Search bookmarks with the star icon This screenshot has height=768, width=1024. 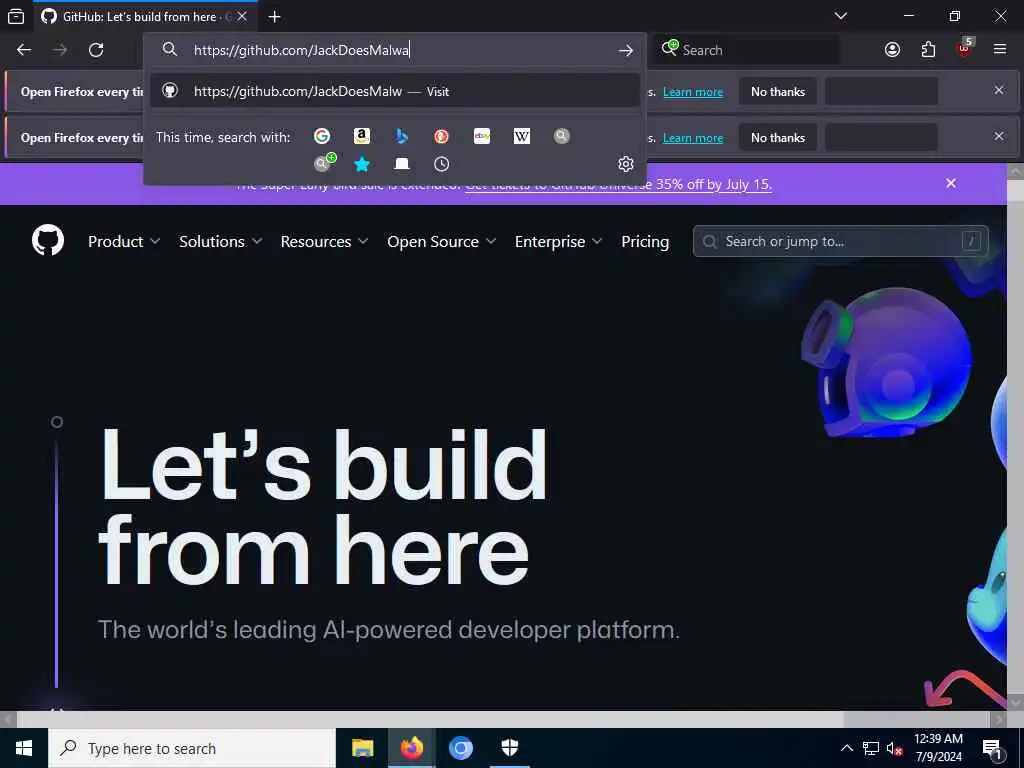tap(362, 164)
